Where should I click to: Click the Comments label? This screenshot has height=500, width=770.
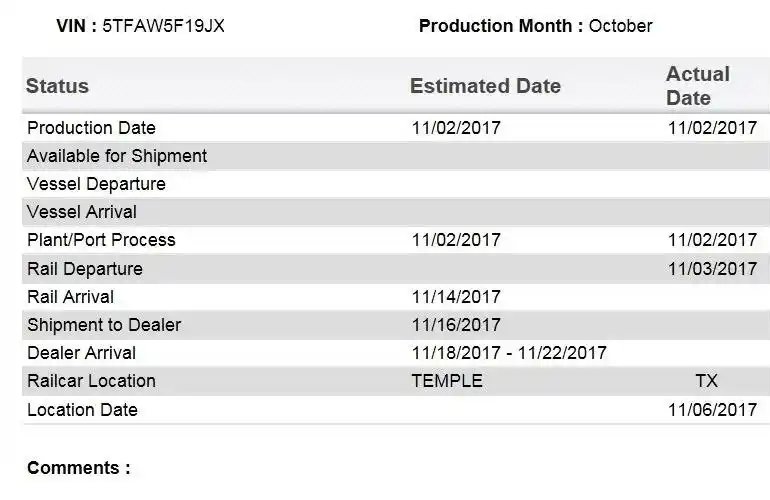[x=79, y=468]
